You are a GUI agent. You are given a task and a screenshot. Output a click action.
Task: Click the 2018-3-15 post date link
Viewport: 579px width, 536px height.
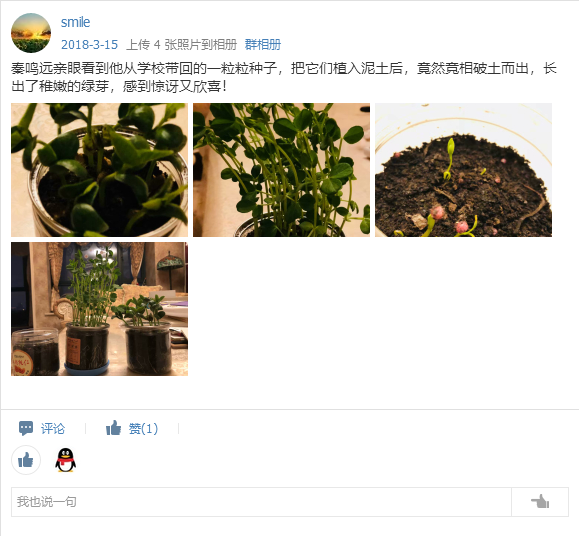tap(89, 45)
